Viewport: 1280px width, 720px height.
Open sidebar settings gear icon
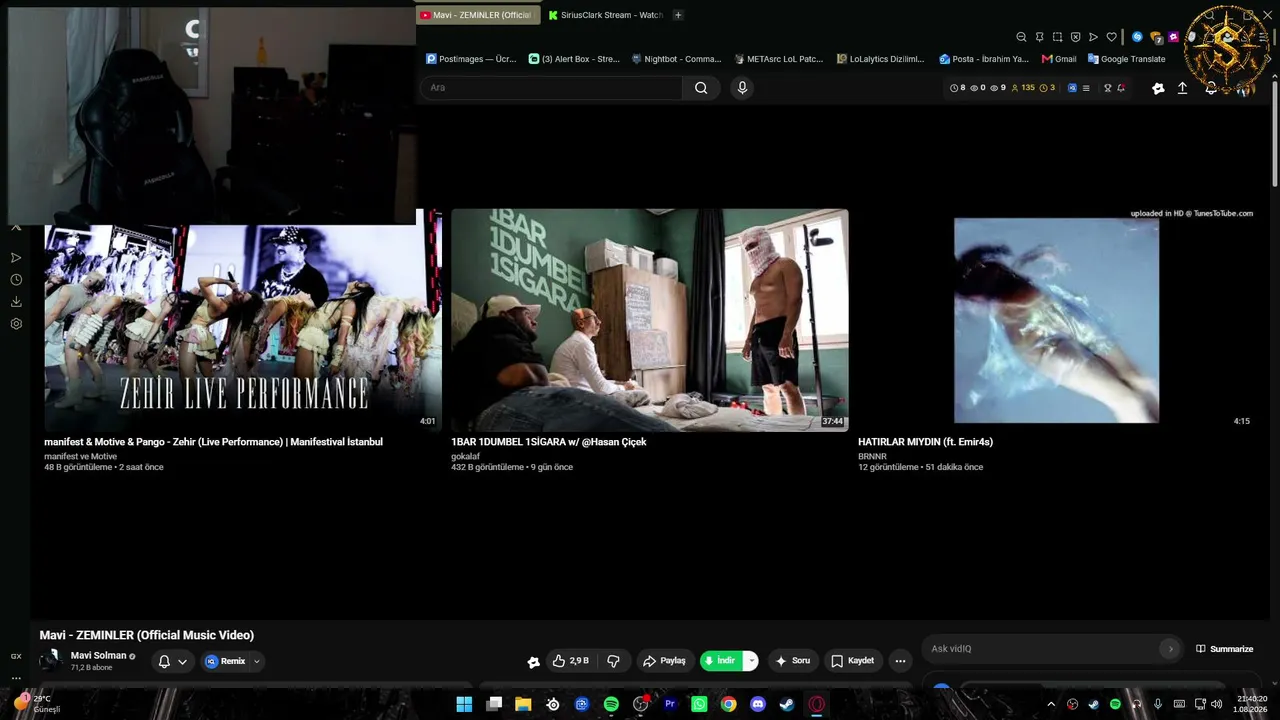point(16,324)
